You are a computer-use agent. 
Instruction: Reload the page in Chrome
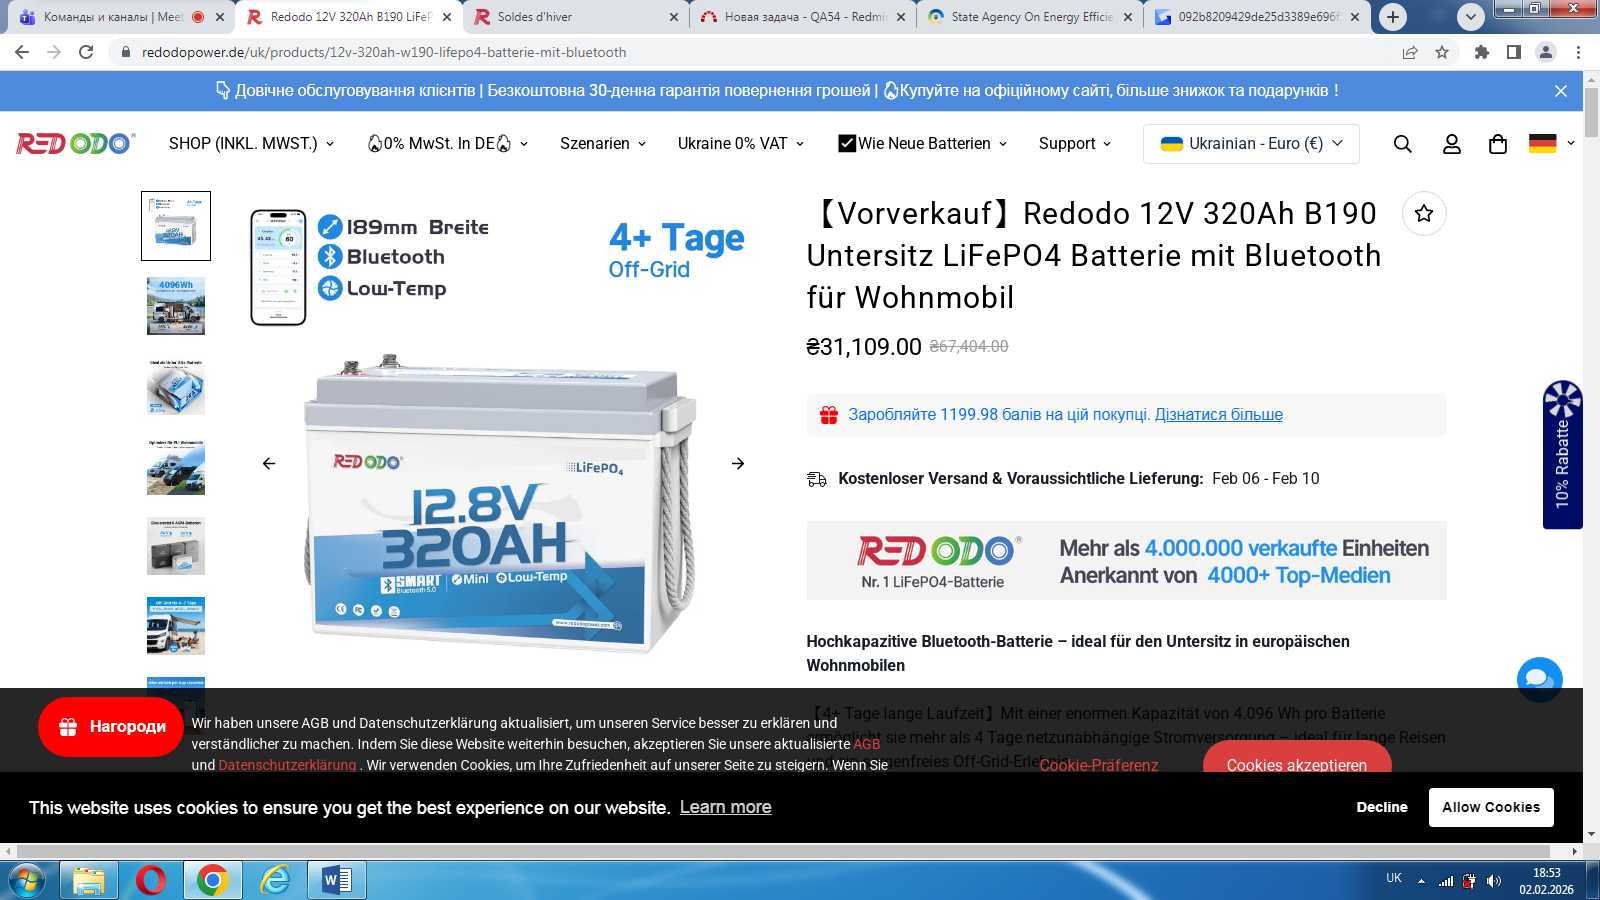86,52
